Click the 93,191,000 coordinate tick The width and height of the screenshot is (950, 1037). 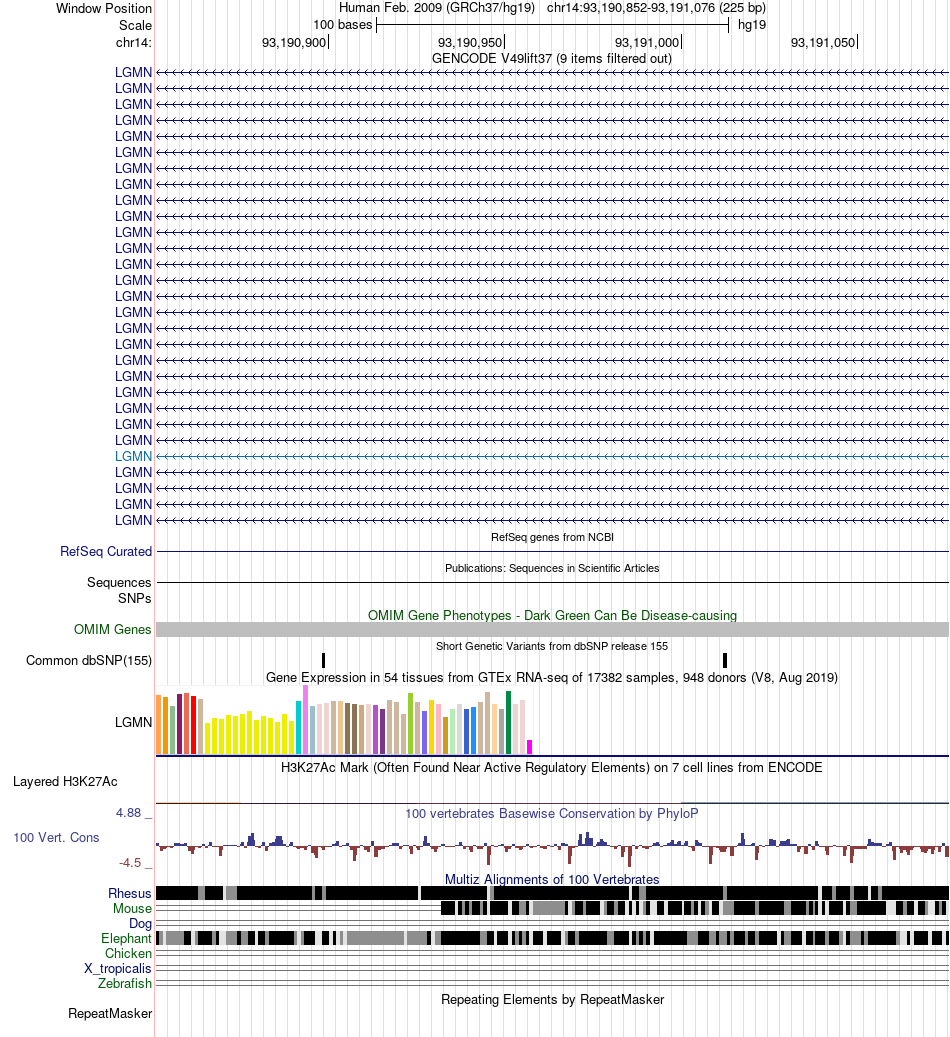(647, 42)
